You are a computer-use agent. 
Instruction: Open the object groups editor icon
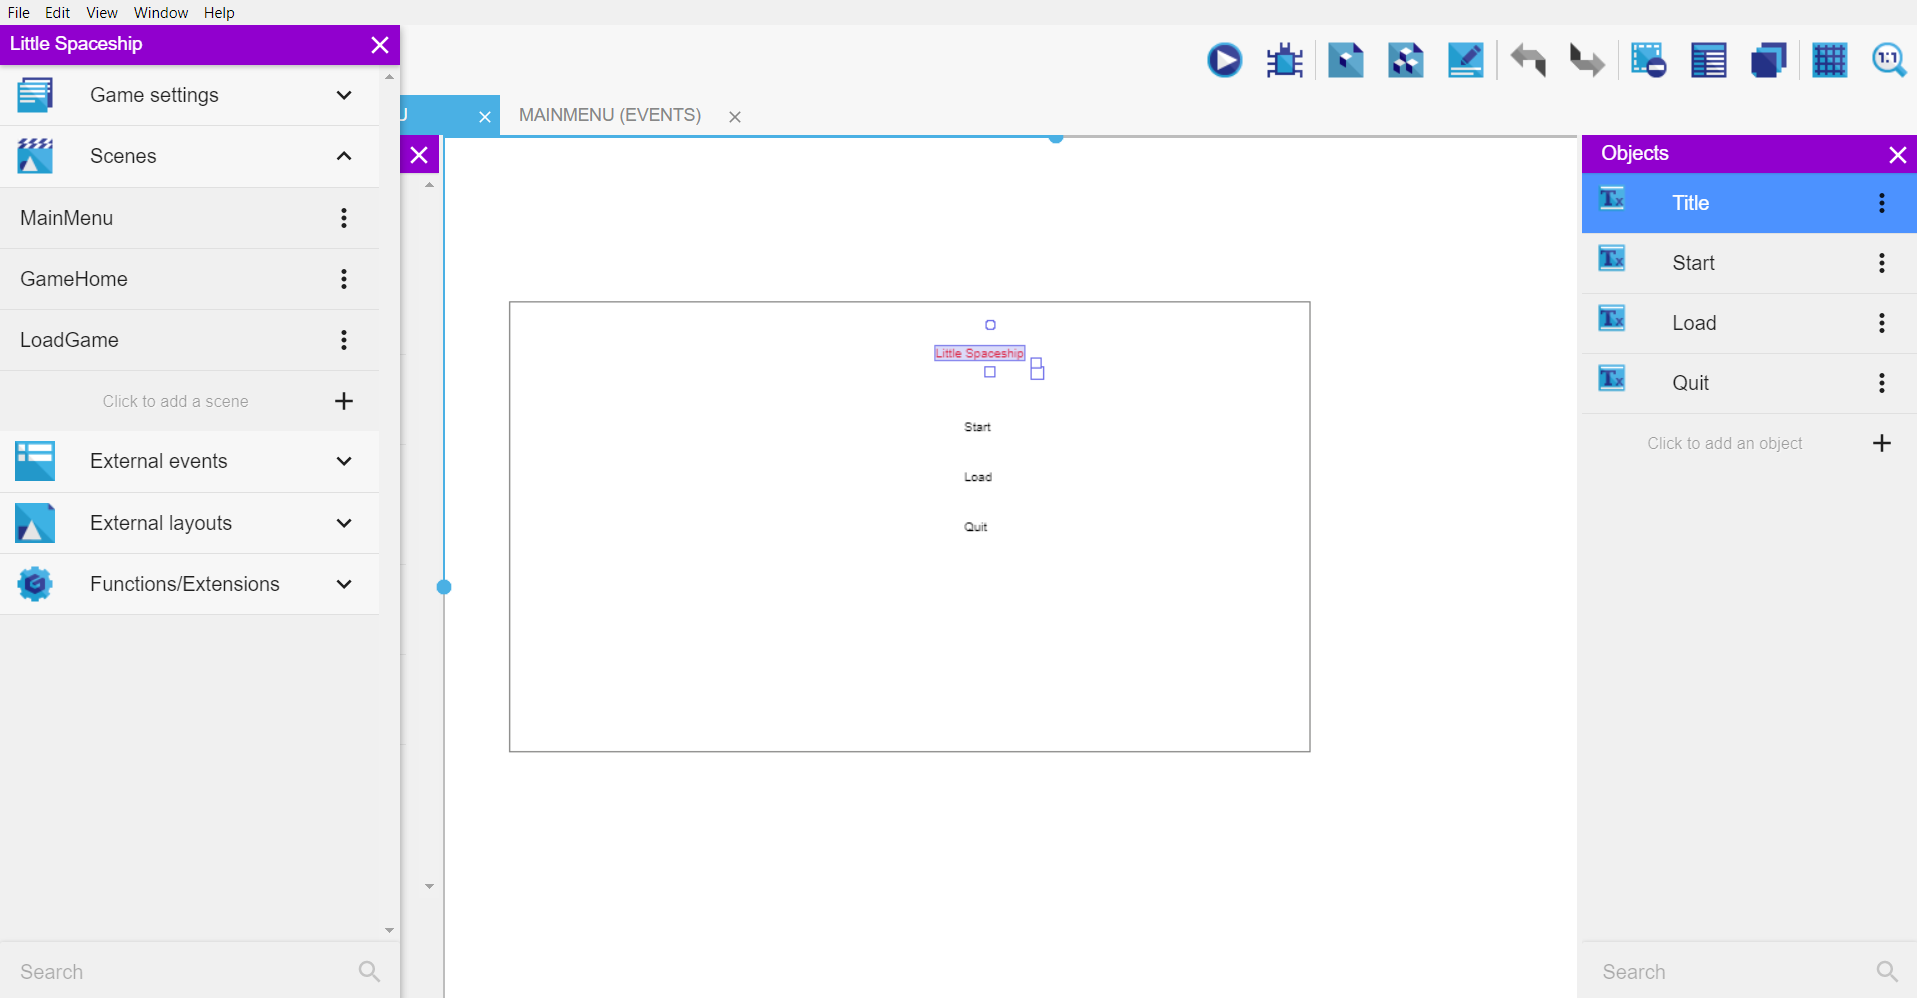click(x=1405, y=61)
